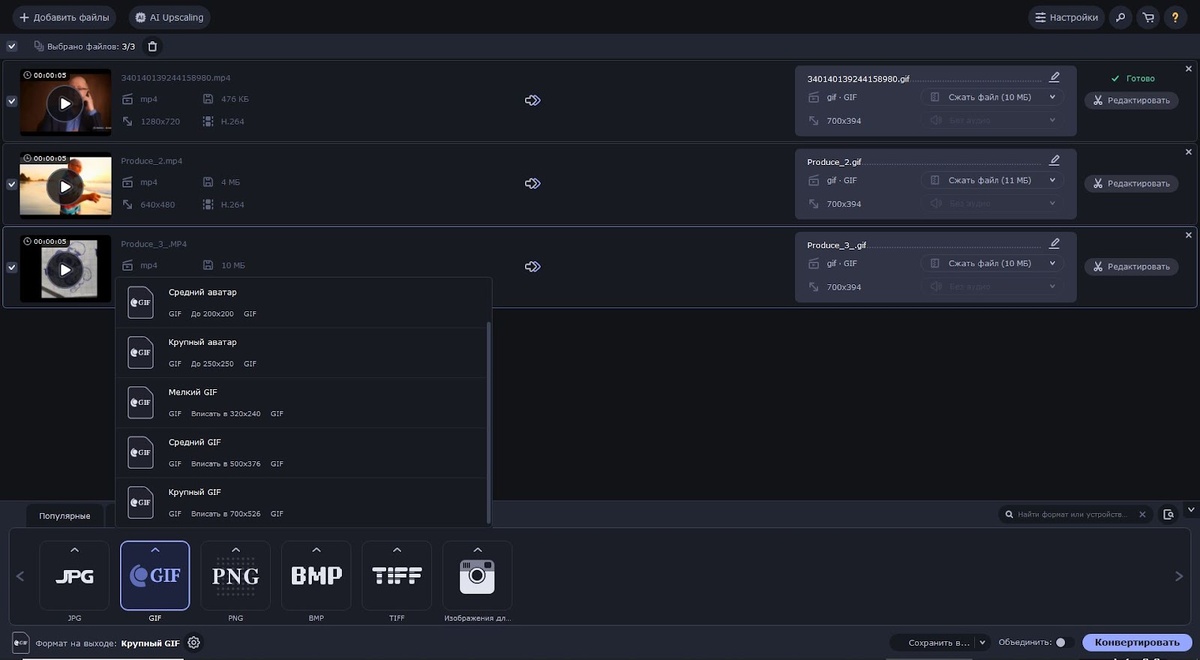Click the Выбрано файлов: 3/3 label
Screen dimensions: 1200x660
tap(91, 46)
